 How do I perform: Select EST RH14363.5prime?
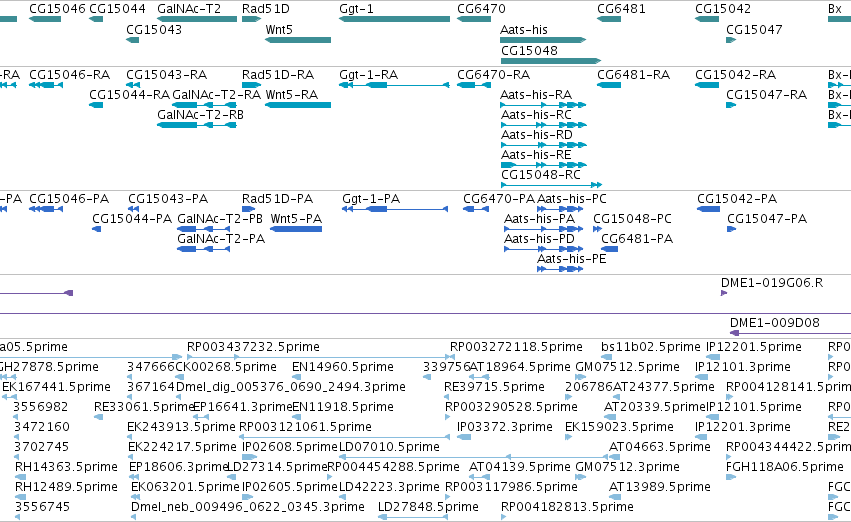point(66,467)
